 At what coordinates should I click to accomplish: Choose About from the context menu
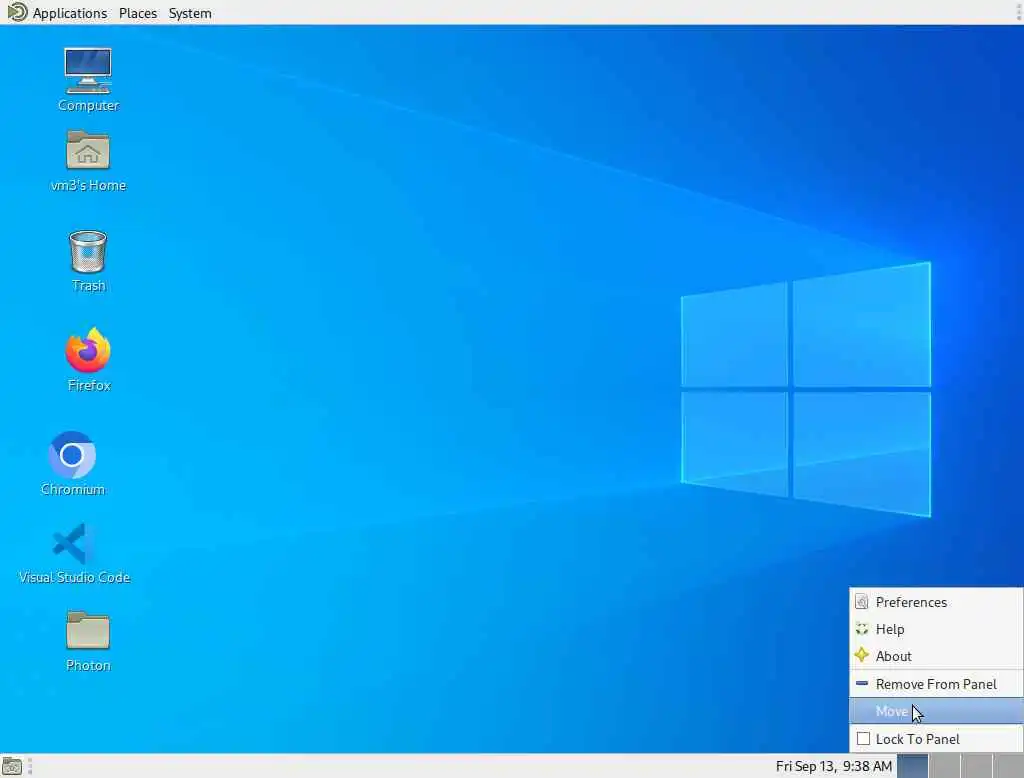pyautogui.click(x=936, y=656)
